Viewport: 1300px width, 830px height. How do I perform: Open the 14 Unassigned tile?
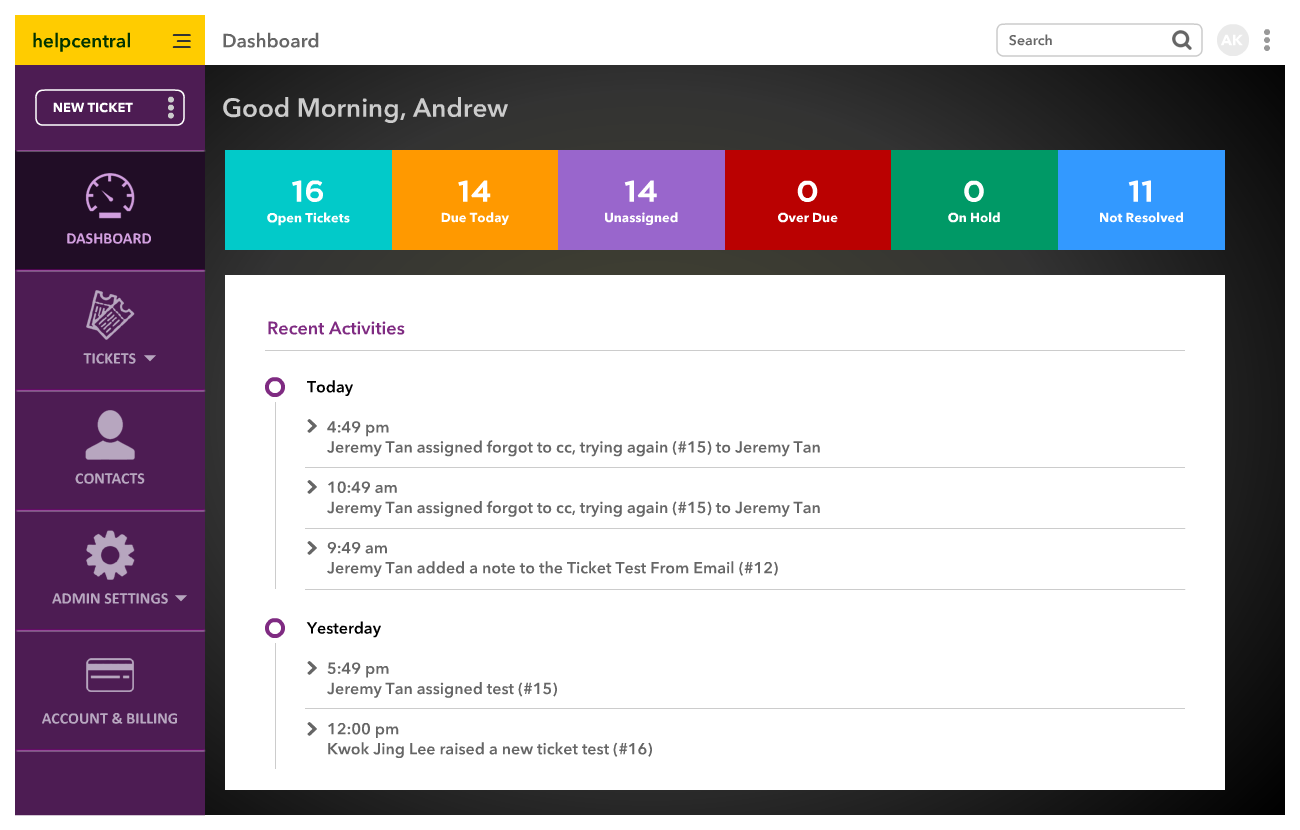(x=641, y=200)
